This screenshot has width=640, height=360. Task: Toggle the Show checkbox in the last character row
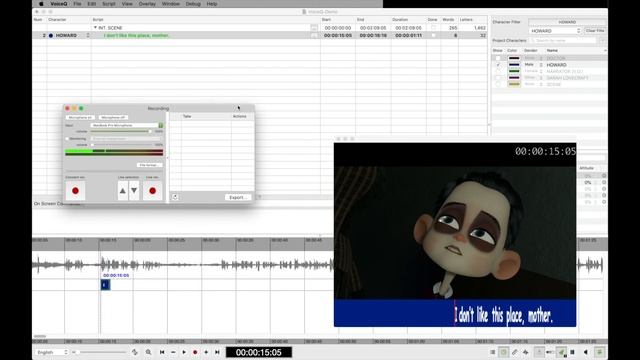click(x=498, y=84)
